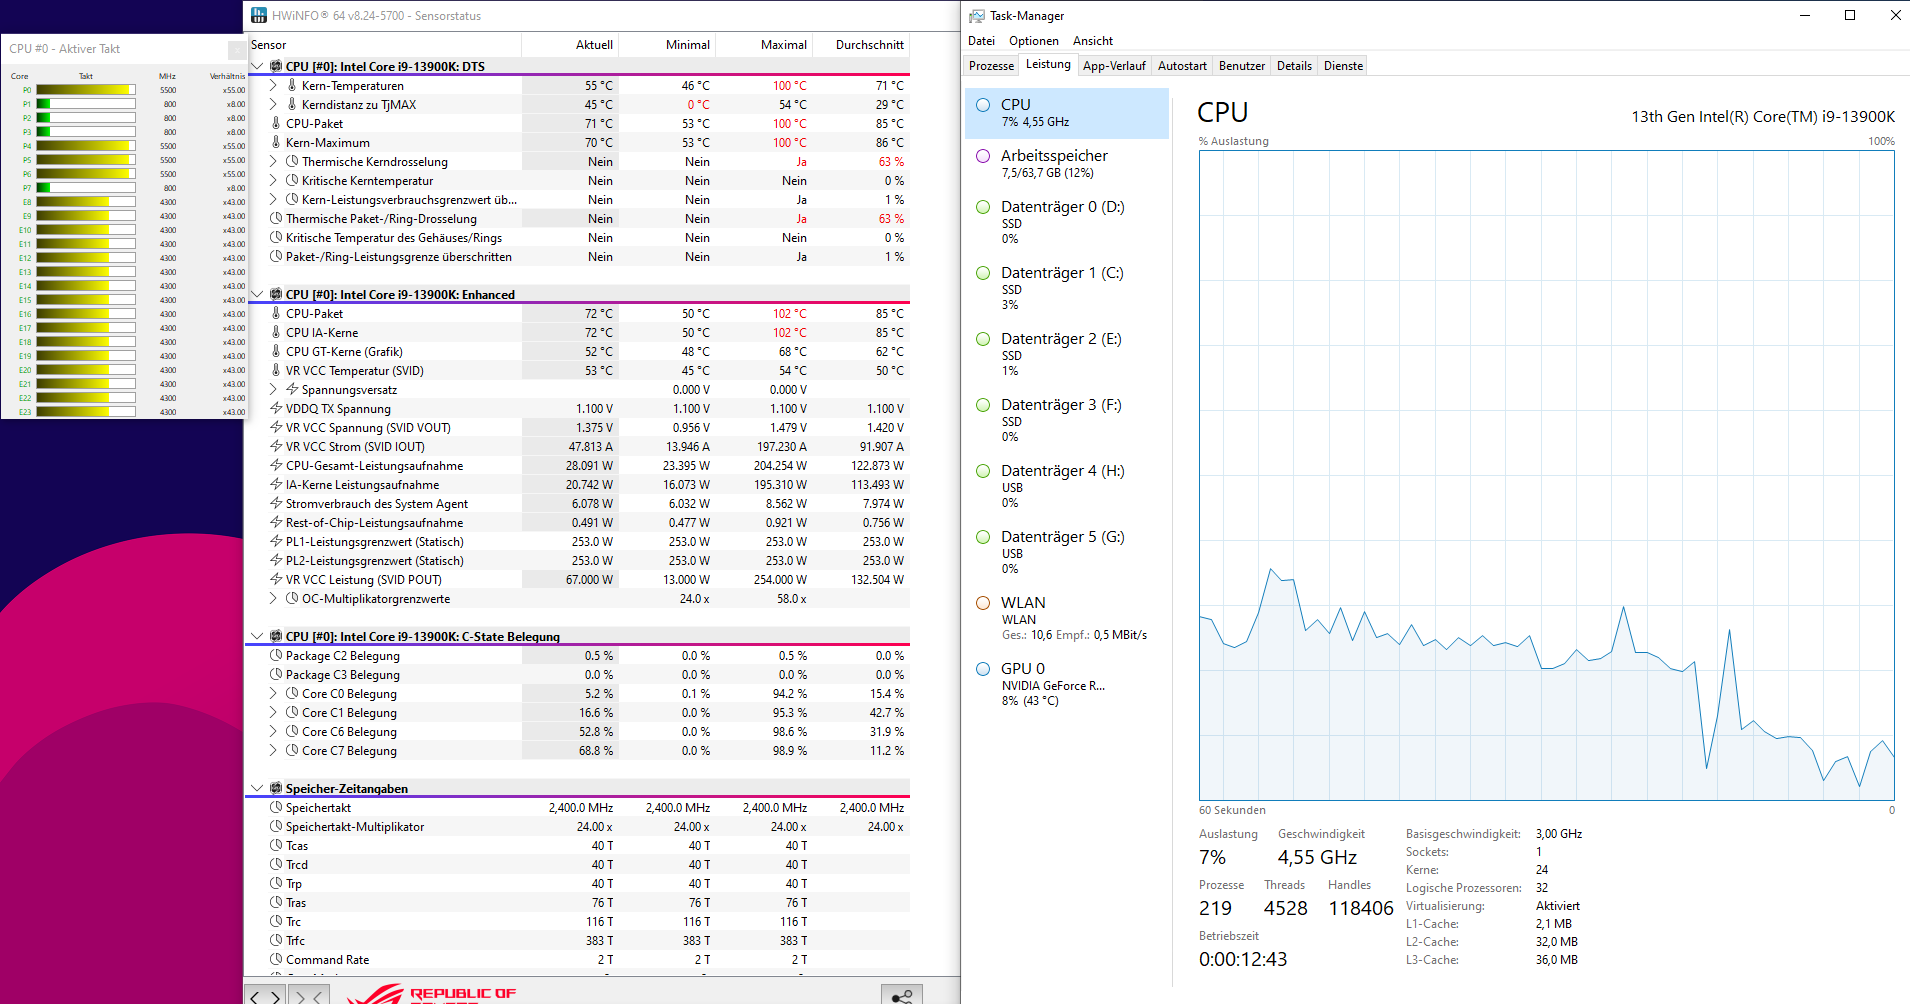This screenshot has width=1910, height=1004.
Task: Expand the Kern-Temperaturen row
Action: (273, 85)
